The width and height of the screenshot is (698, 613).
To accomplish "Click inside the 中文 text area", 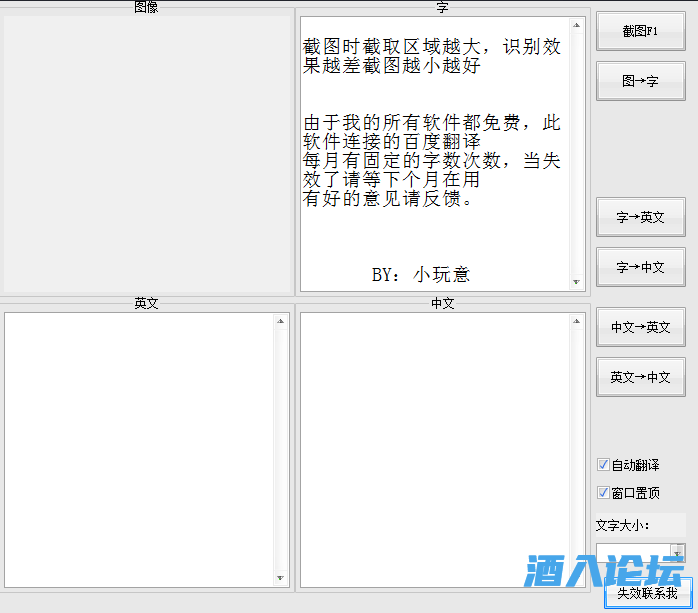I will [435, 450].
